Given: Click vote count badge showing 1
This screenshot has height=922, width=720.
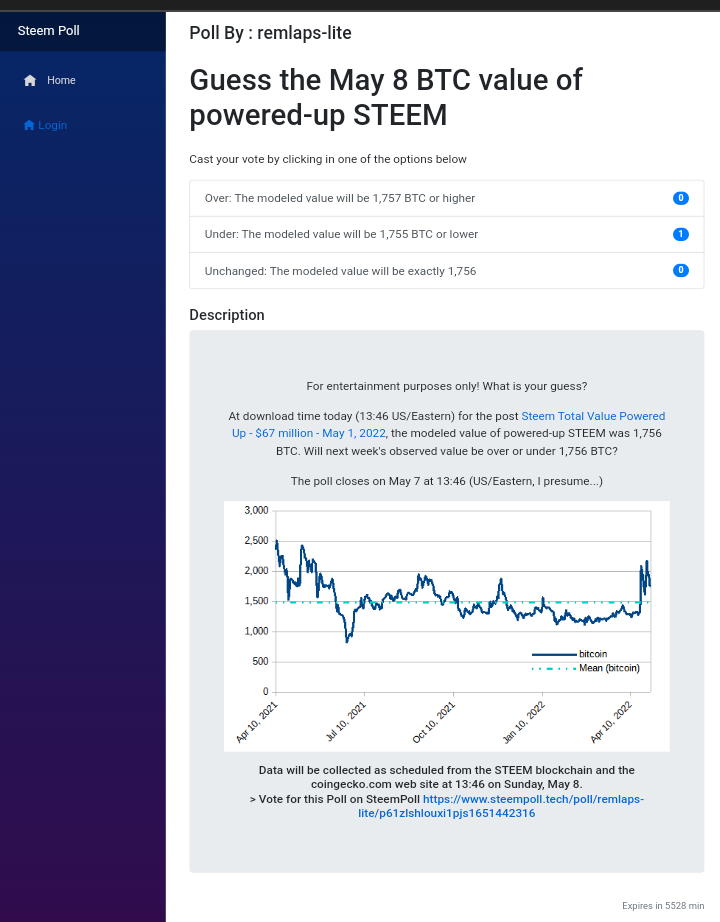Looking at the screenshot, I should click(x=681, y=234).
